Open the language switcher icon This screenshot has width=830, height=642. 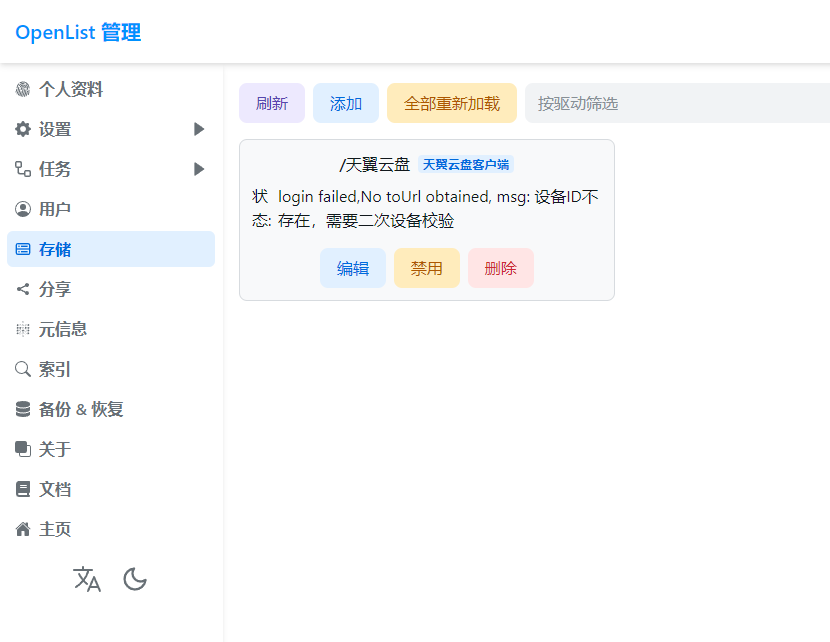87,579
